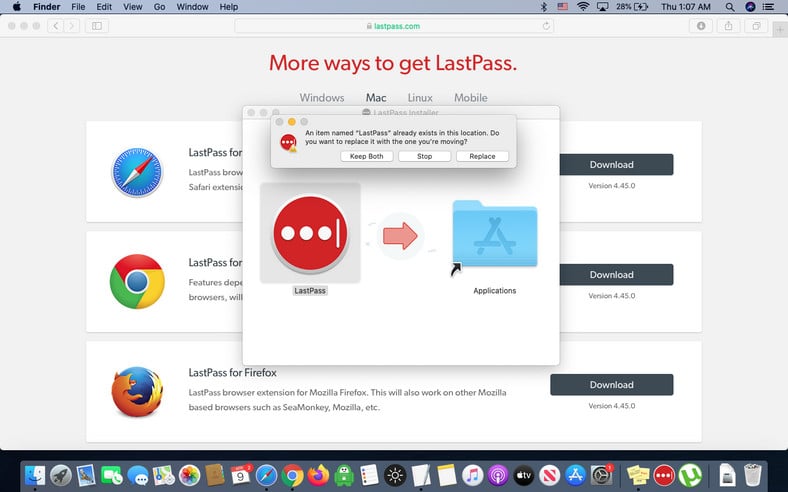Click the Bluetooth menu bar icon
788x492 pixels.
click(x=543, y=7)
